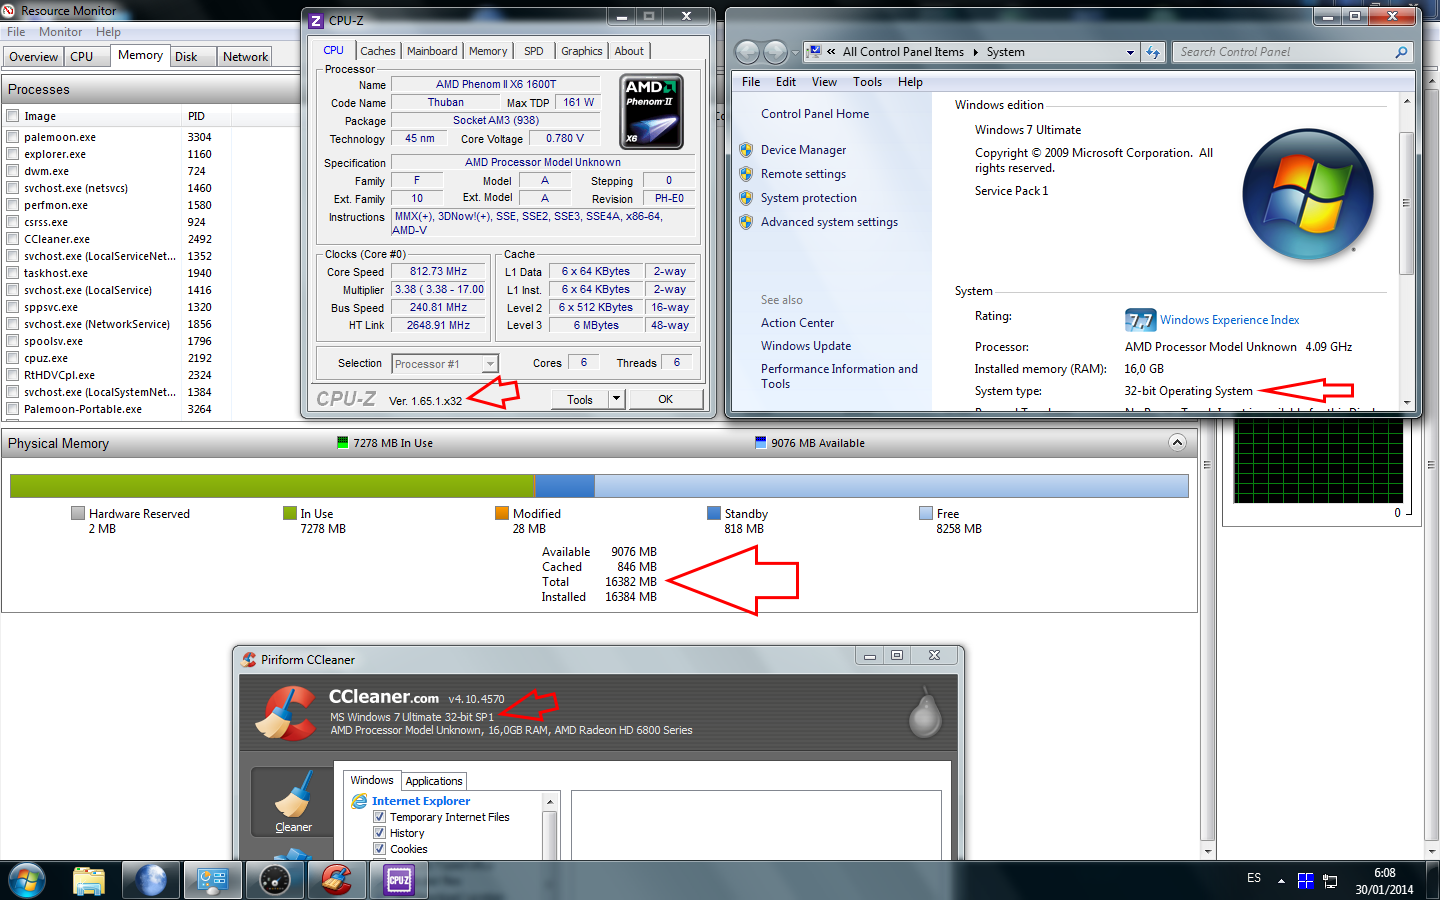This screenshot has height=900, width=1440.
Task: Check the dwm.exe process checkbox
Action: pyautogui.click(x=13, y=171)
